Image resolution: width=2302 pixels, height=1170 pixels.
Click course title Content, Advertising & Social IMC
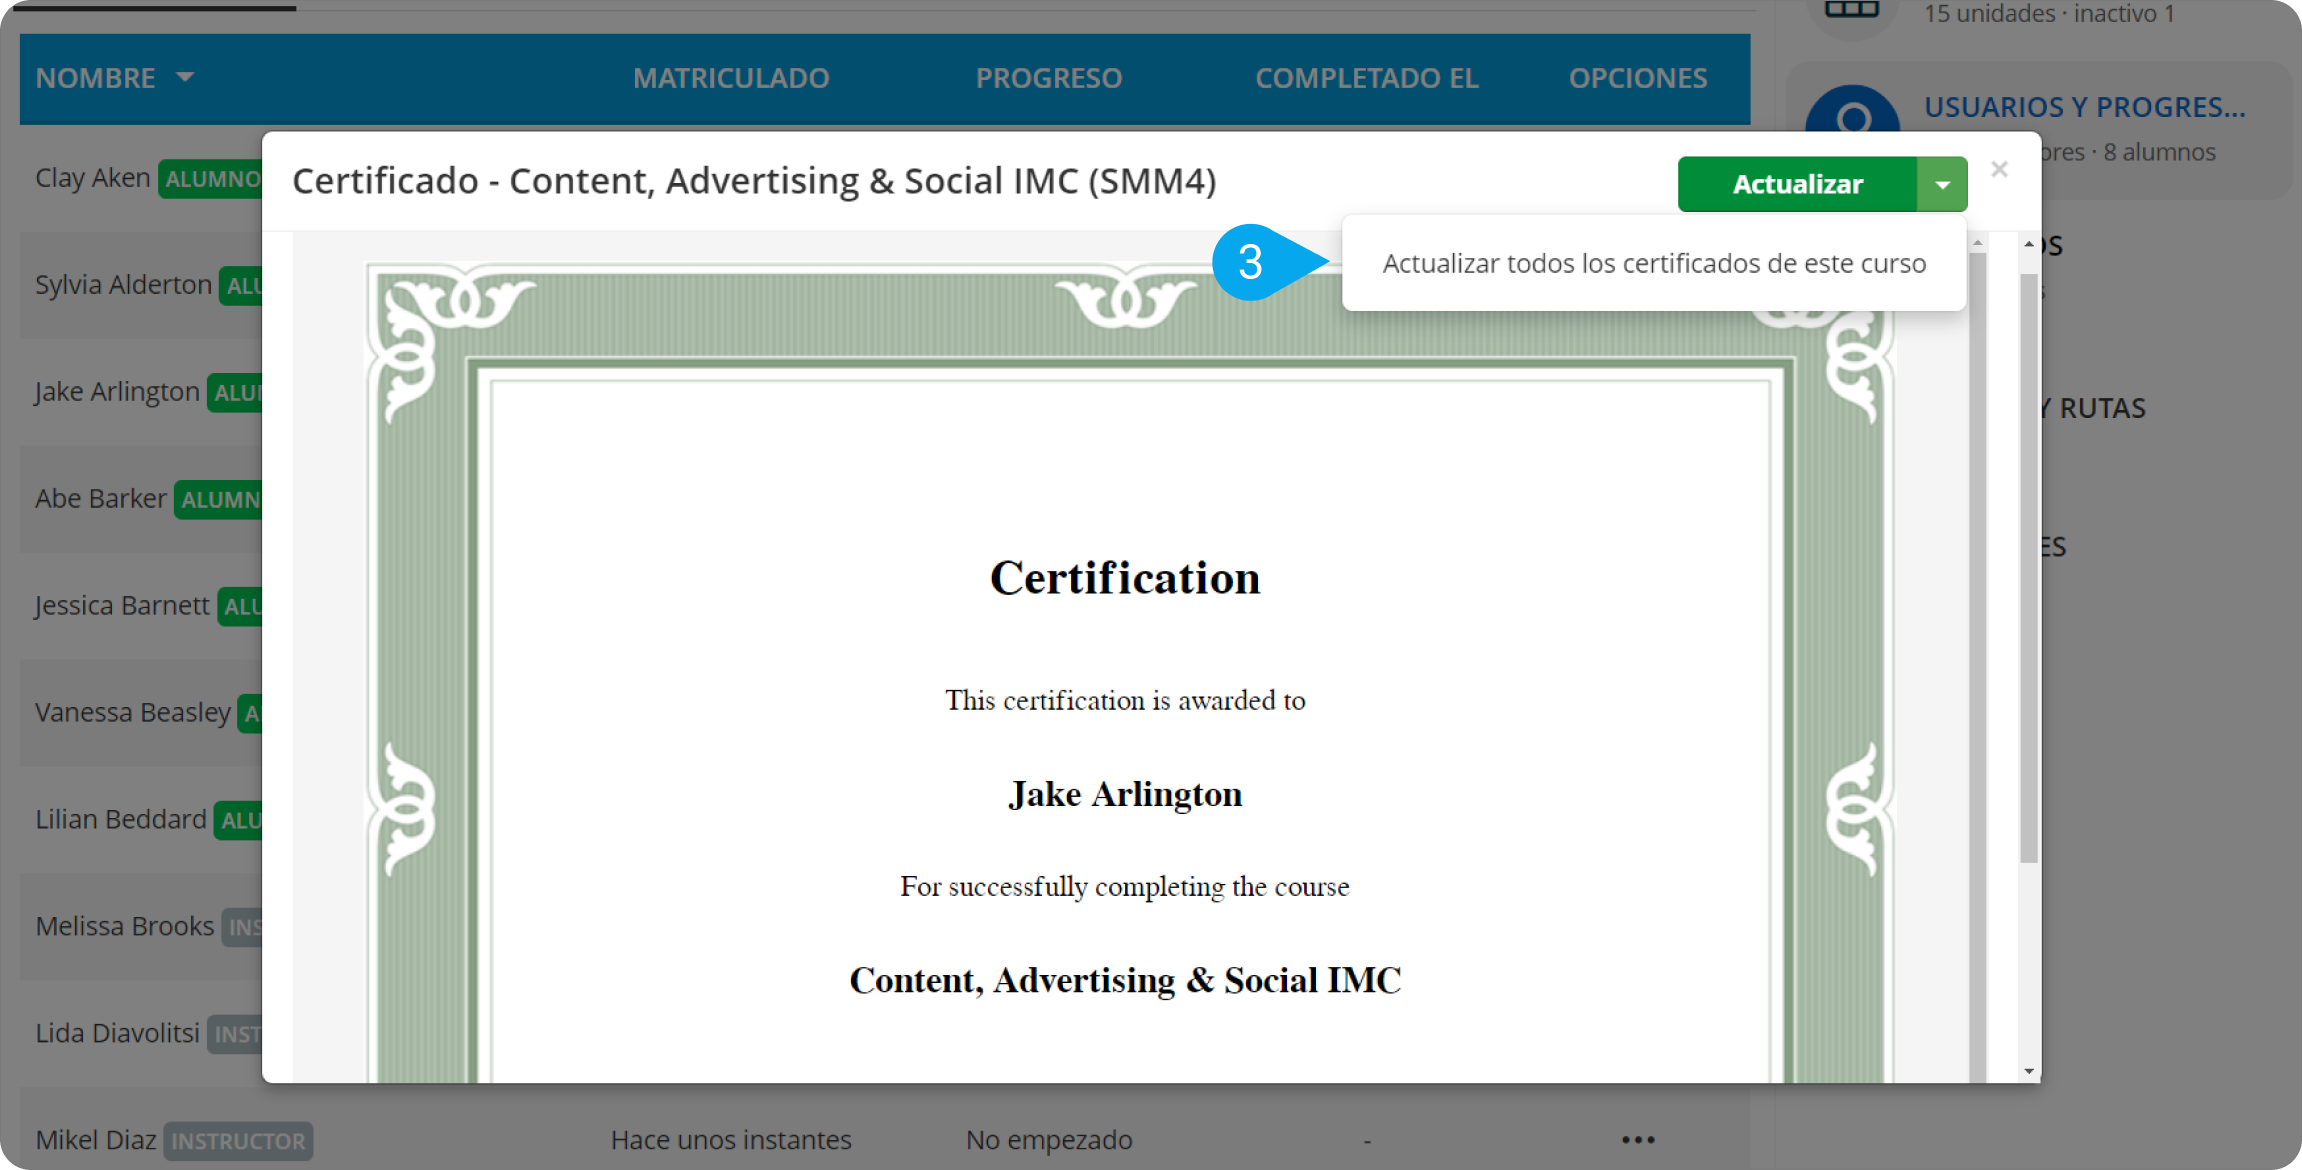click(1125, 980)
